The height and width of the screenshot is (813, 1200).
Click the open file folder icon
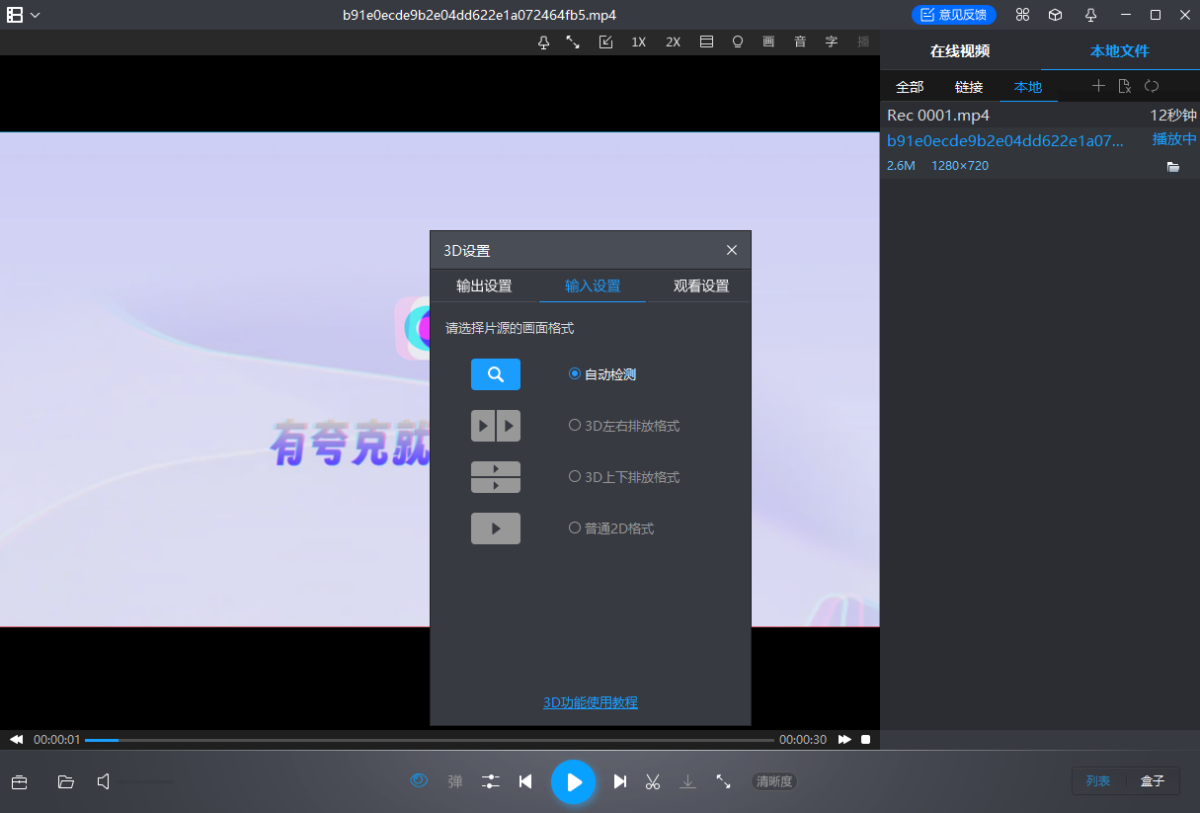(x=66, y=782)
